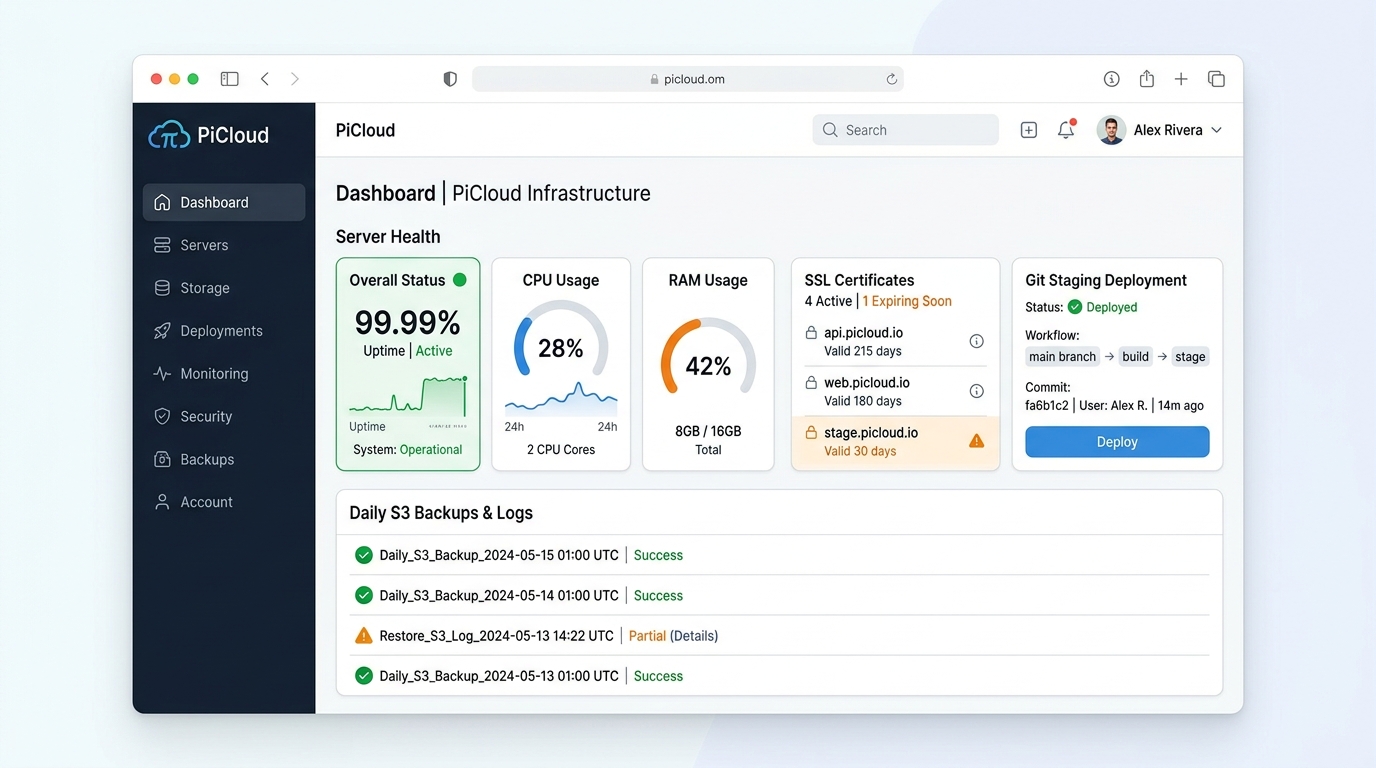The image size is (1376, 768).
Task: Open info icon for api.picloud.io certificate
Action: (977, 341)
